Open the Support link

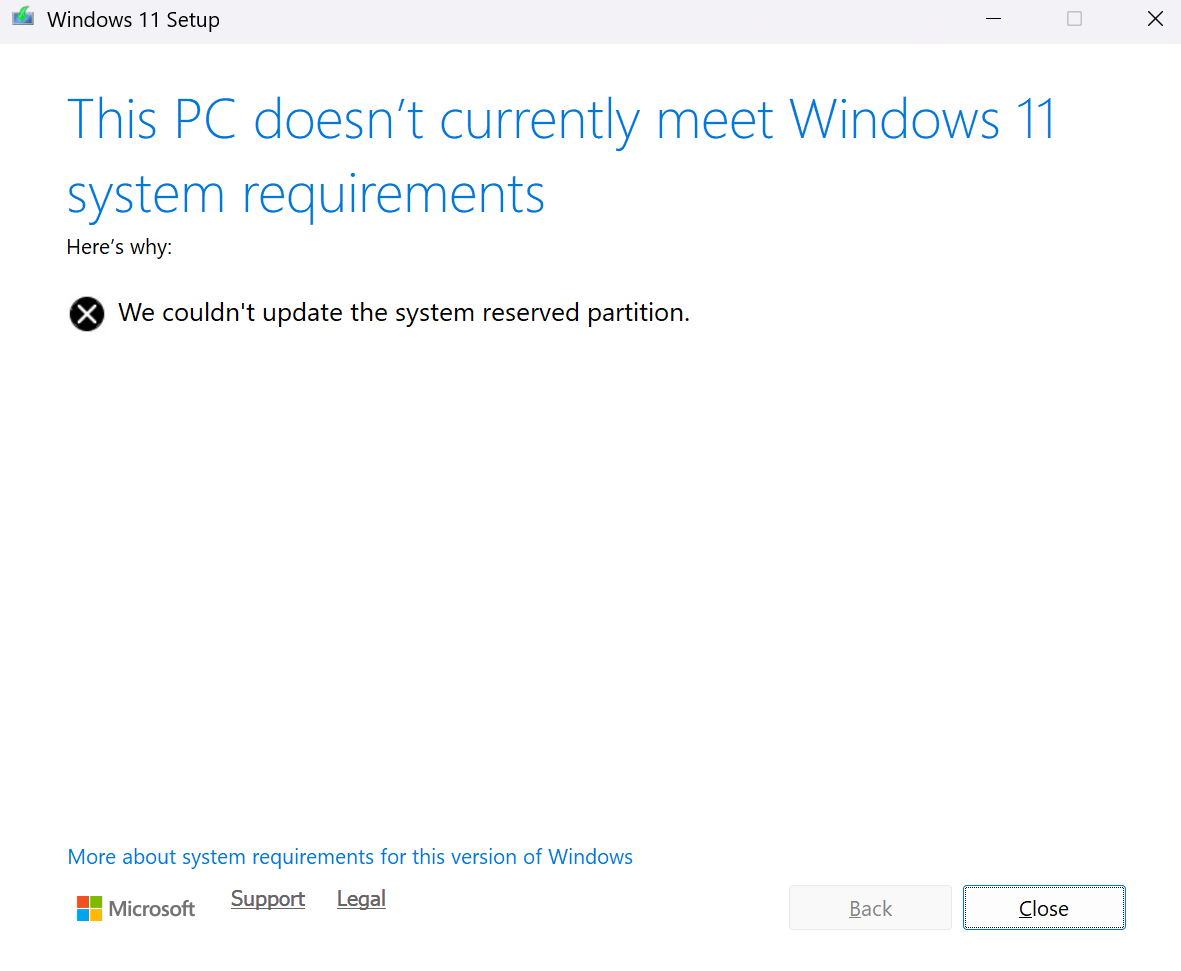pyautogui.click(x=267, y=899)
